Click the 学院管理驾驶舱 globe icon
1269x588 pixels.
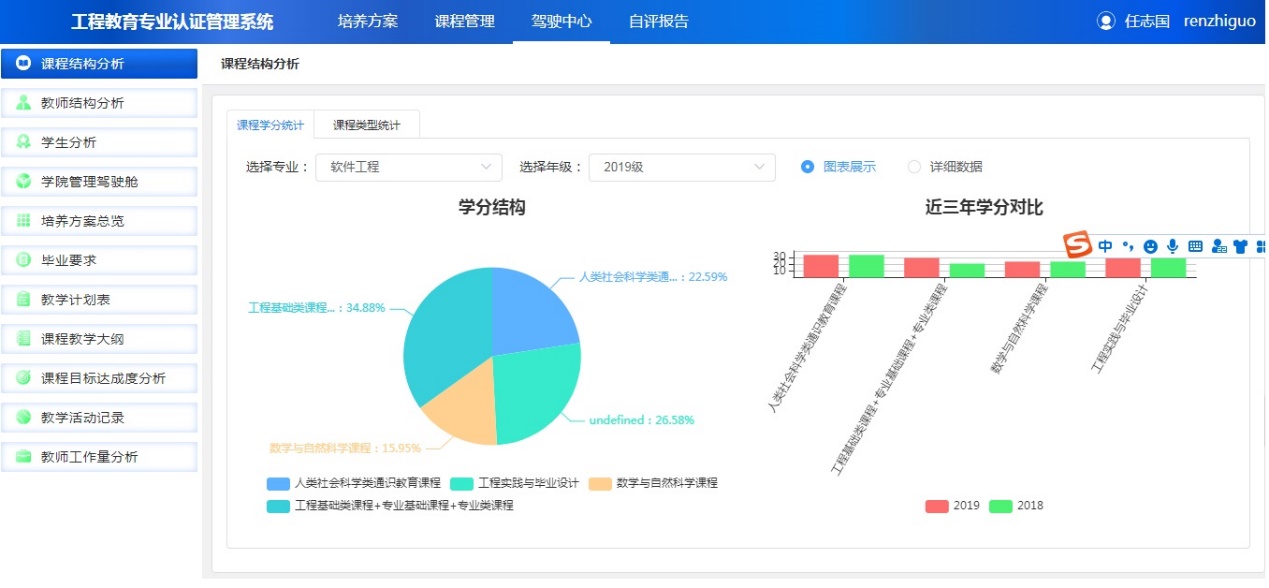click(24, 182)
